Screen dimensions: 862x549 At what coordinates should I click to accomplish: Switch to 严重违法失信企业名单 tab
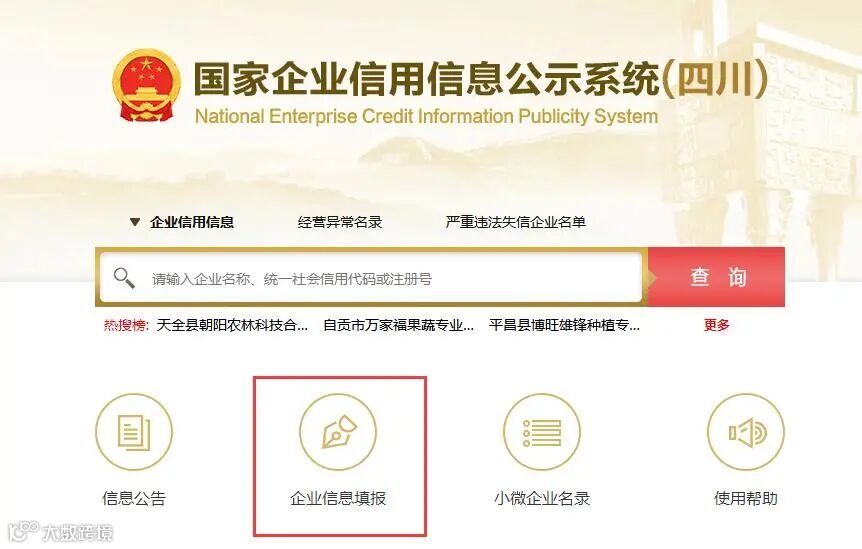click(516, 222)
